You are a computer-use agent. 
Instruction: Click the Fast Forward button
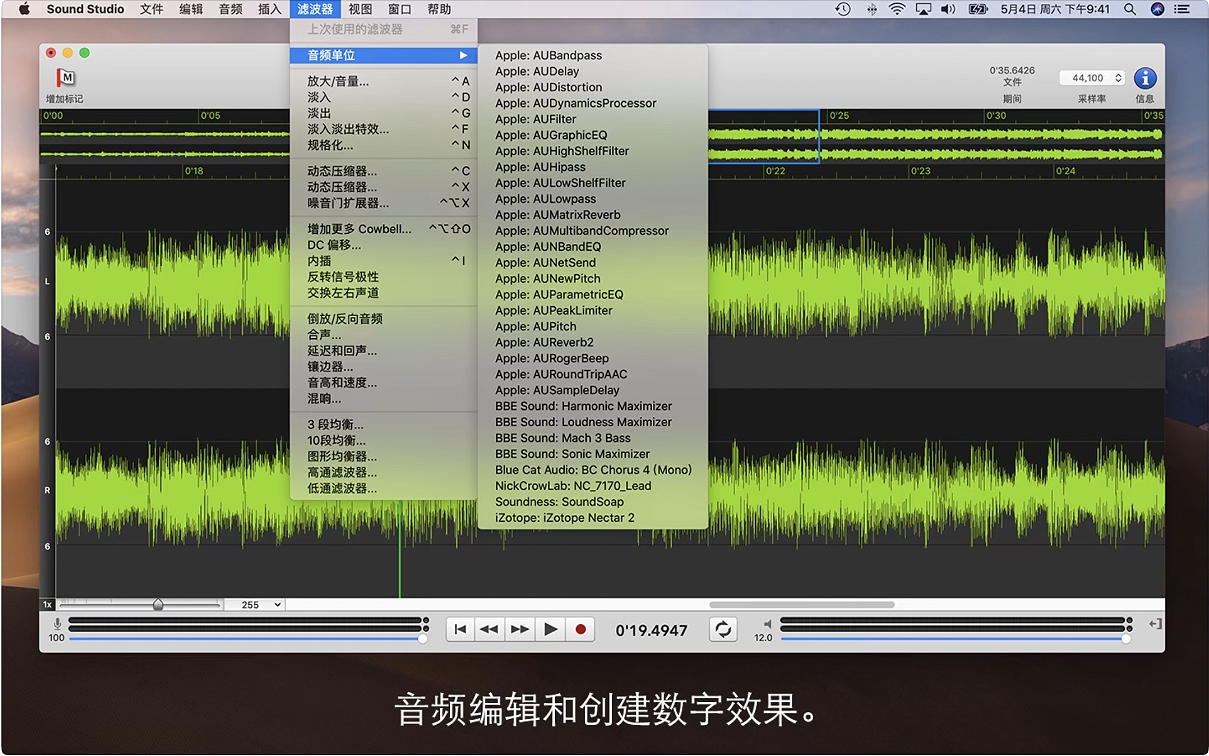click(x=520, y=629)
